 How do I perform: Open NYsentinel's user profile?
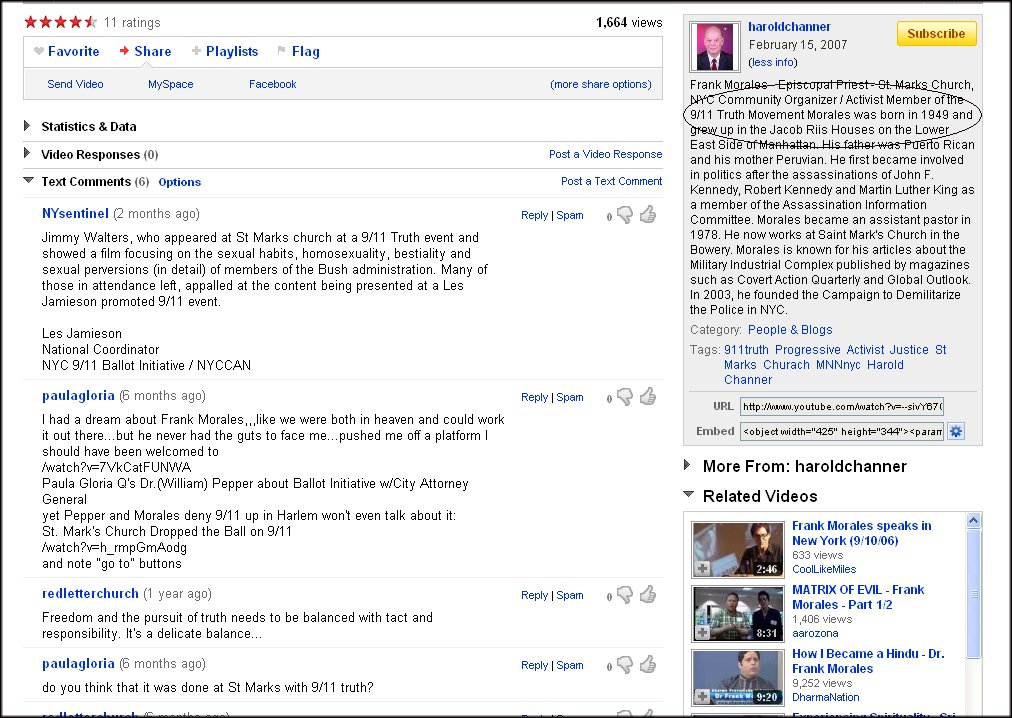[x=75, y=213]
